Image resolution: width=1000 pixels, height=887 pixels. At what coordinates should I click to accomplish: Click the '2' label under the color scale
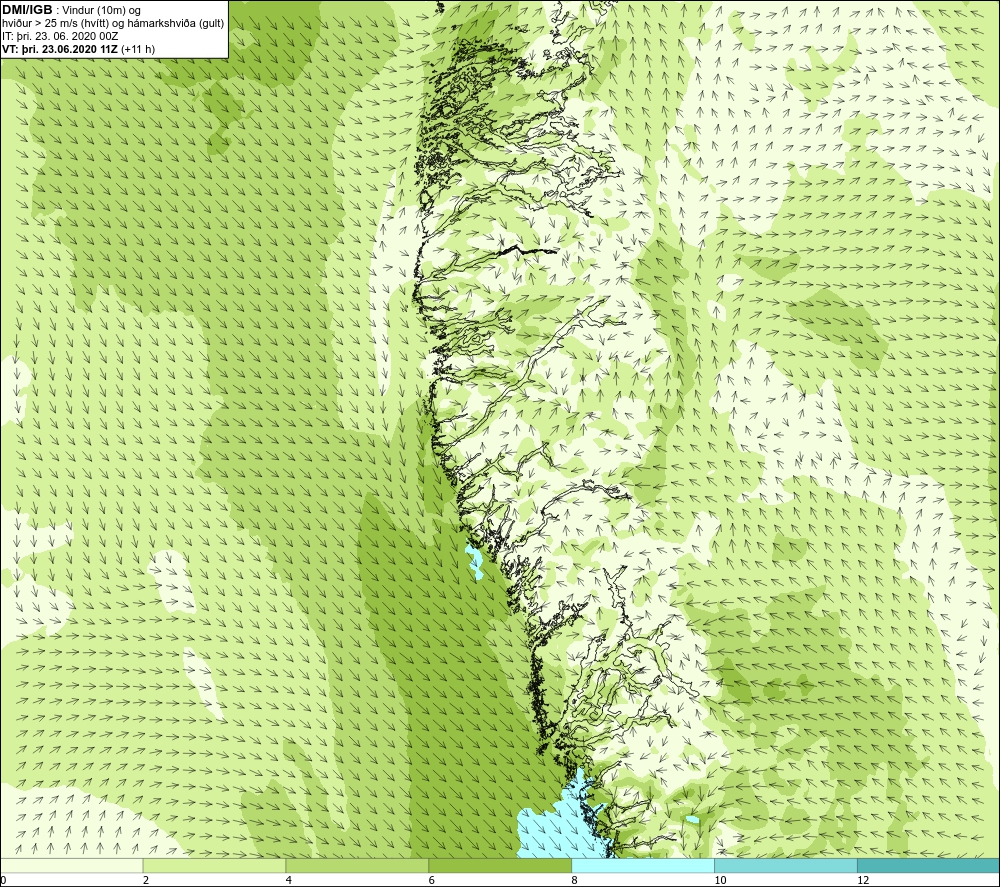point(146,880)
